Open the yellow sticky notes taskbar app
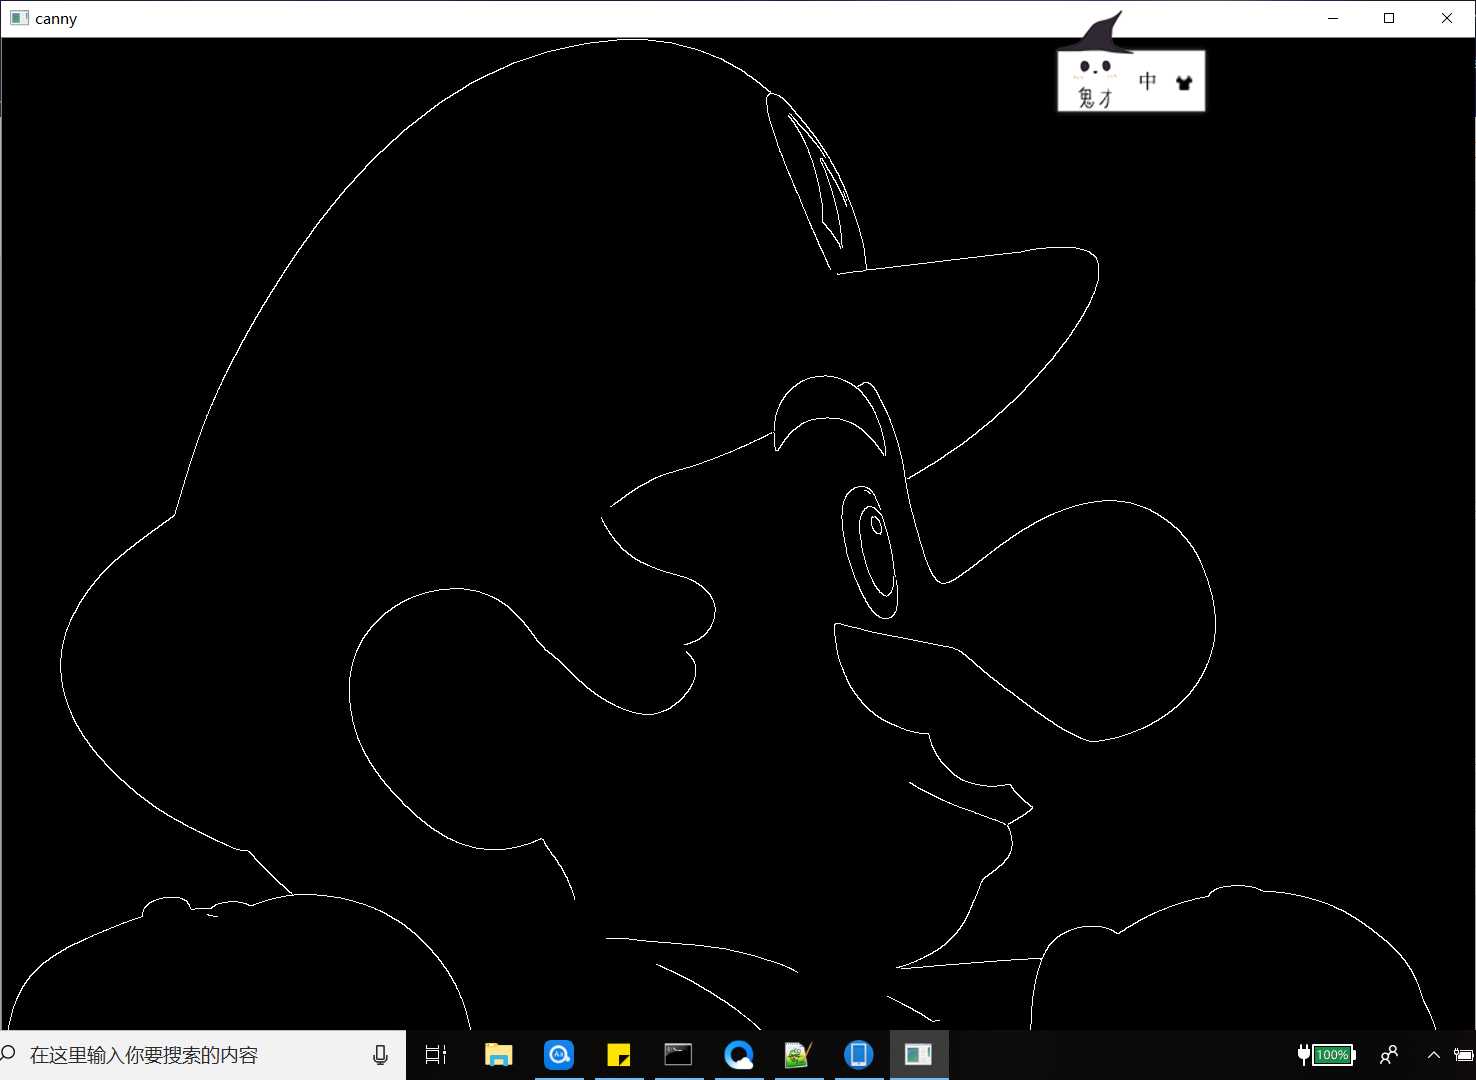The image size is (1476, 1080). pos(619,1055)
